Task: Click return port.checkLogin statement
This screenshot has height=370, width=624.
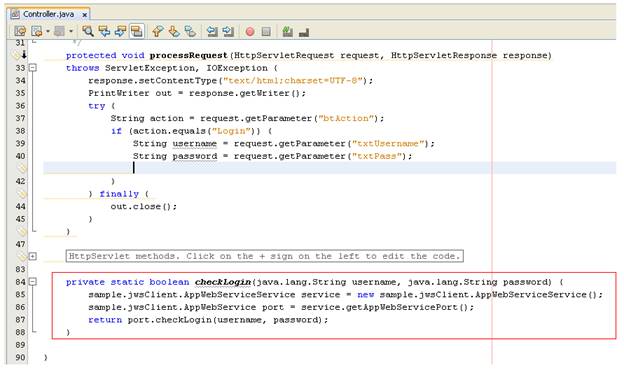Action: click(208, 320)
